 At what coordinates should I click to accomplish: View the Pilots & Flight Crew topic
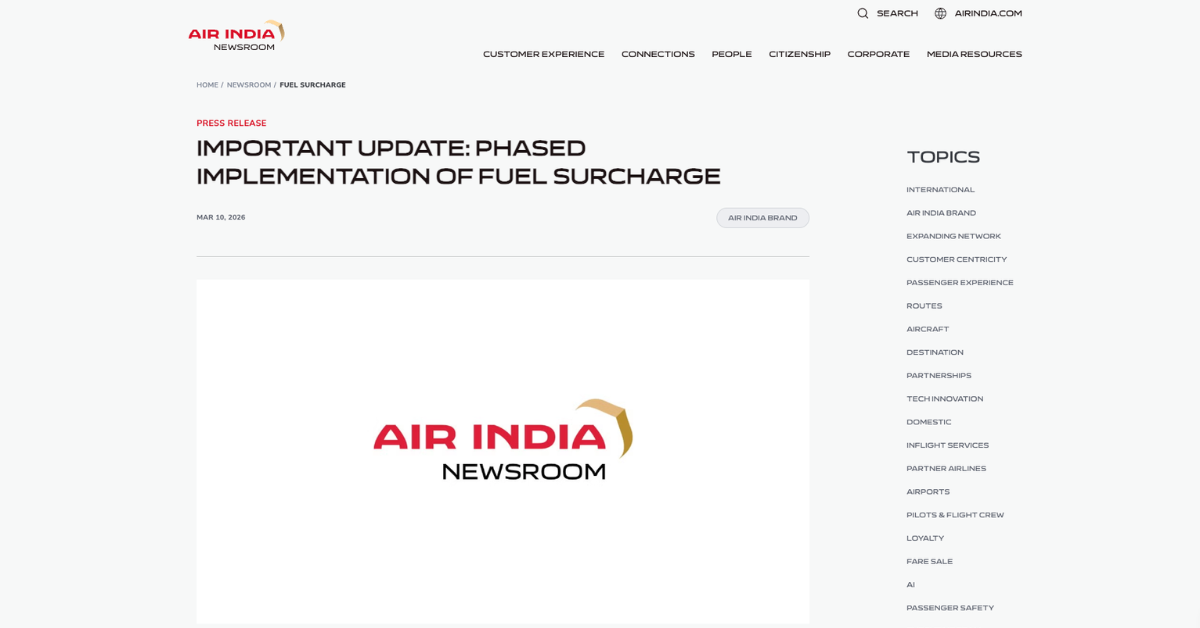[954, 515]
